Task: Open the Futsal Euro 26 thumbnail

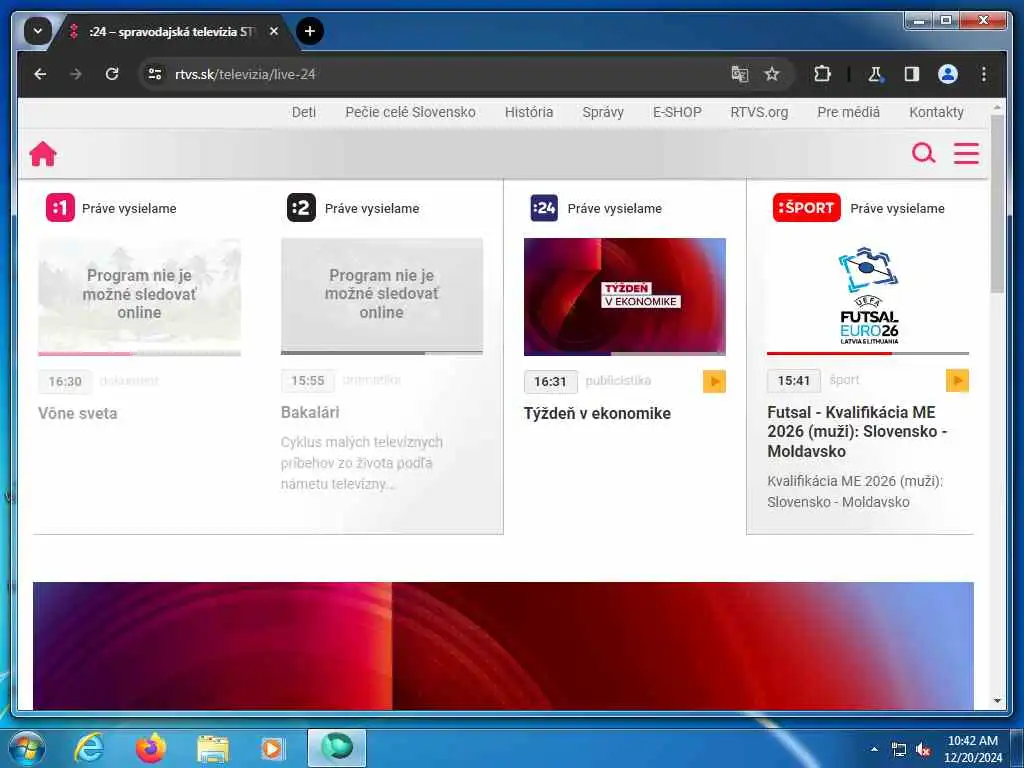Action: [868, 295]
